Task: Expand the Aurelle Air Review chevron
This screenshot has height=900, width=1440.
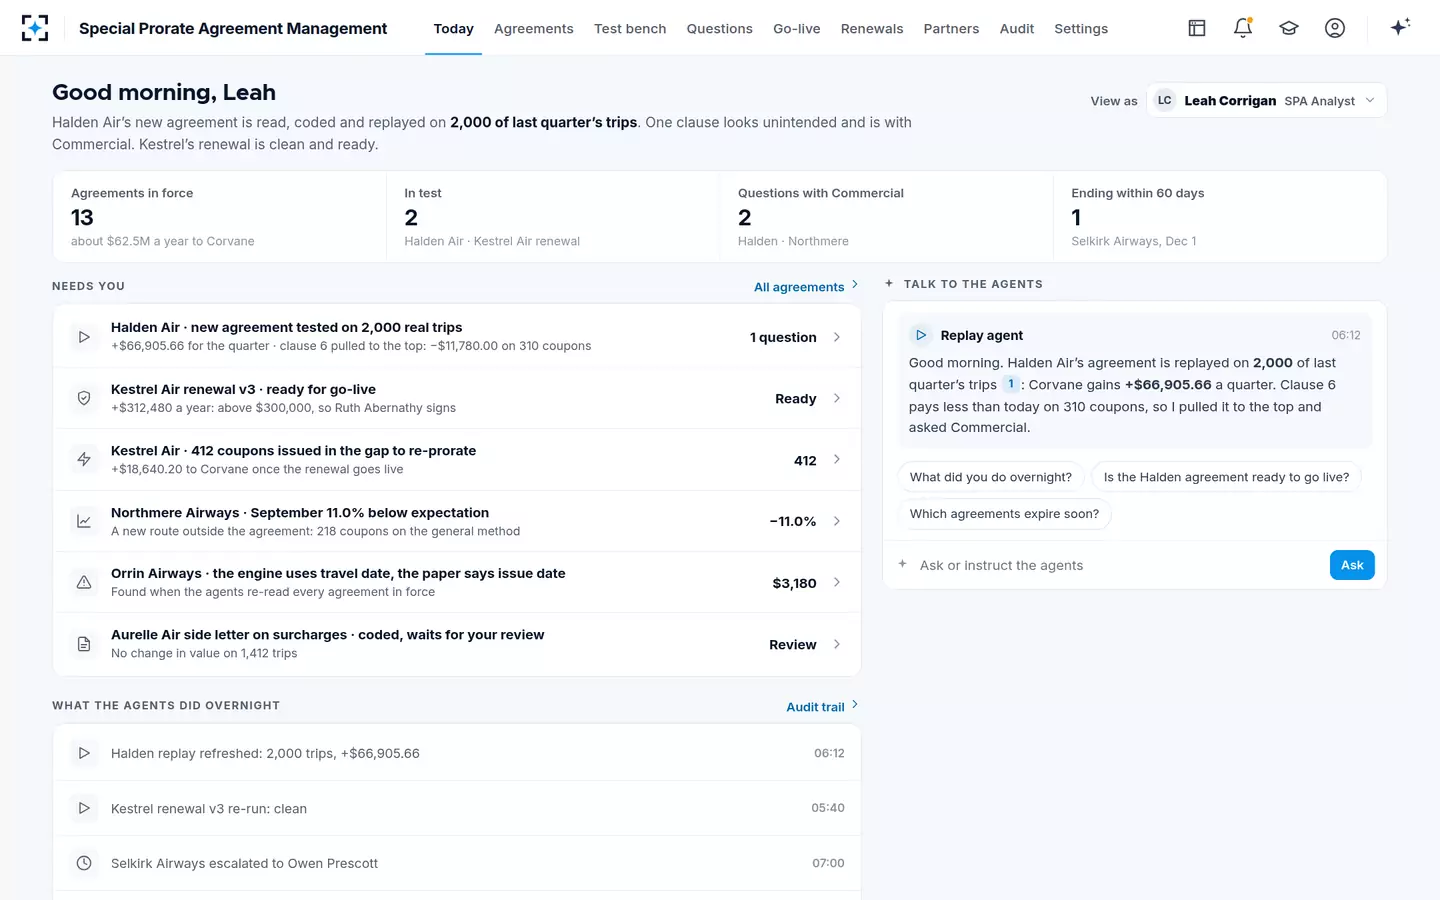Action: pyautogui.click(x=837, y=644)
